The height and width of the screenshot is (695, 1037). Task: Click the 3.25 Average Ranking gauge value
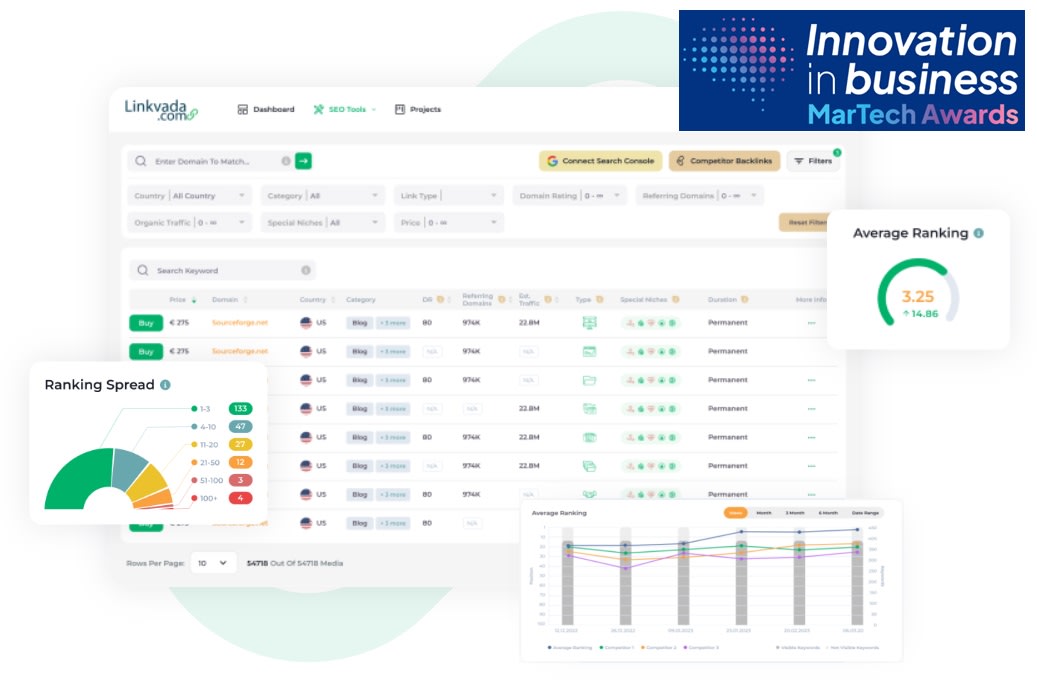(x=918, y=296)
